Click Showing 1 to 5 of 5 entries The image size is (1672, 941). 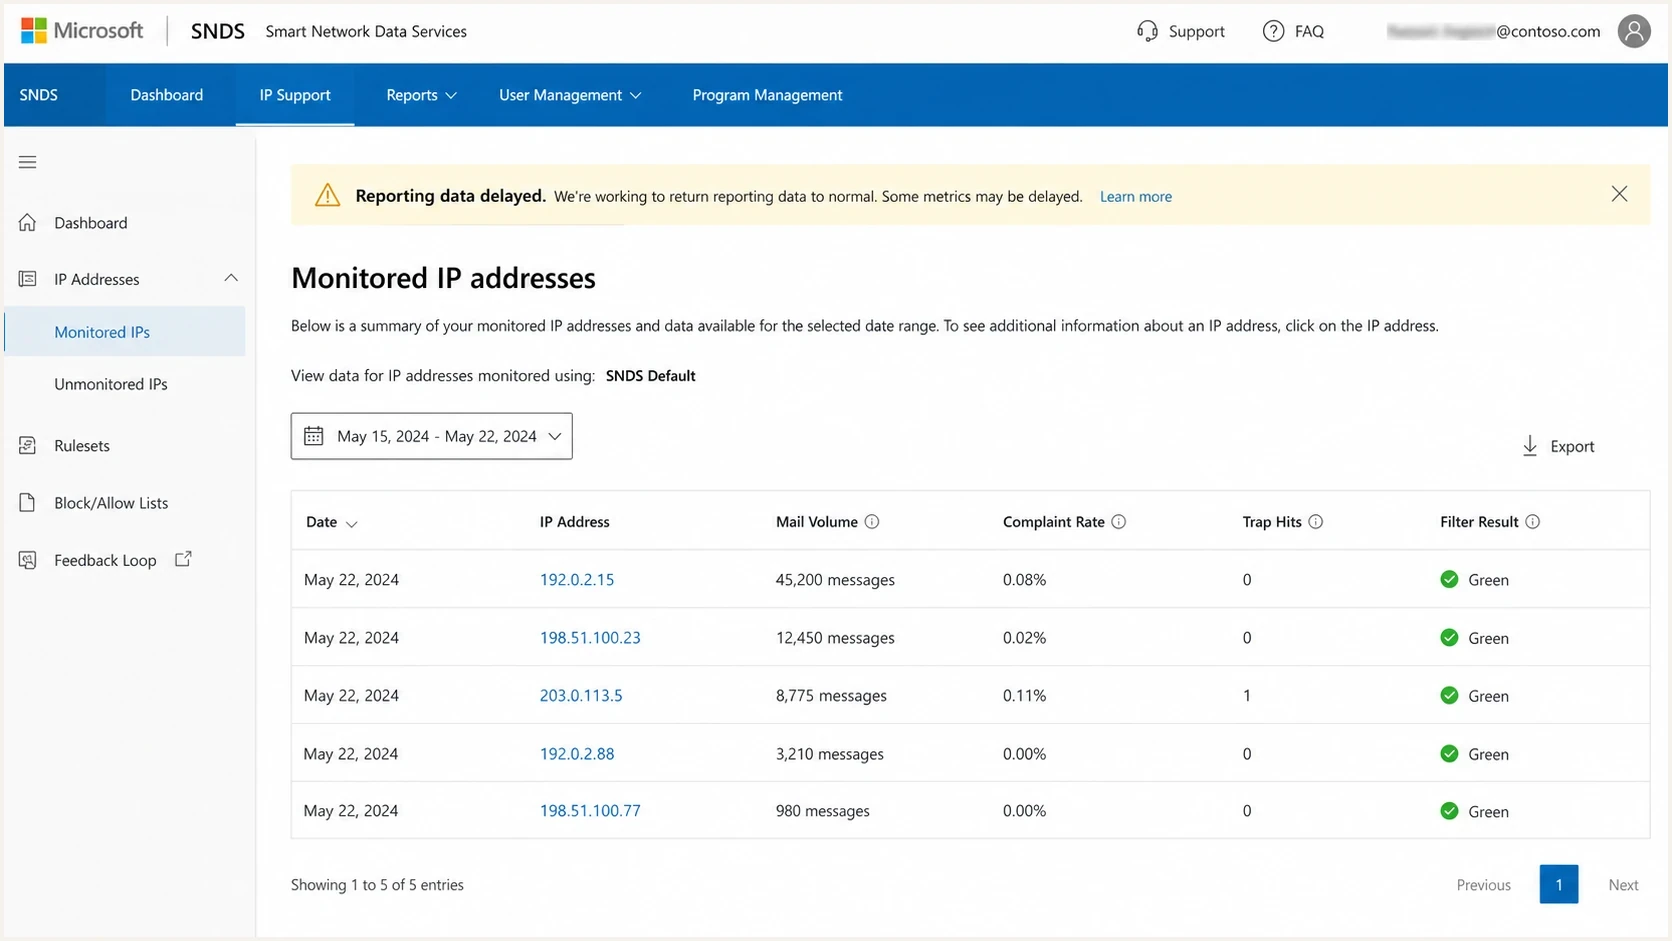click(377, 885)
